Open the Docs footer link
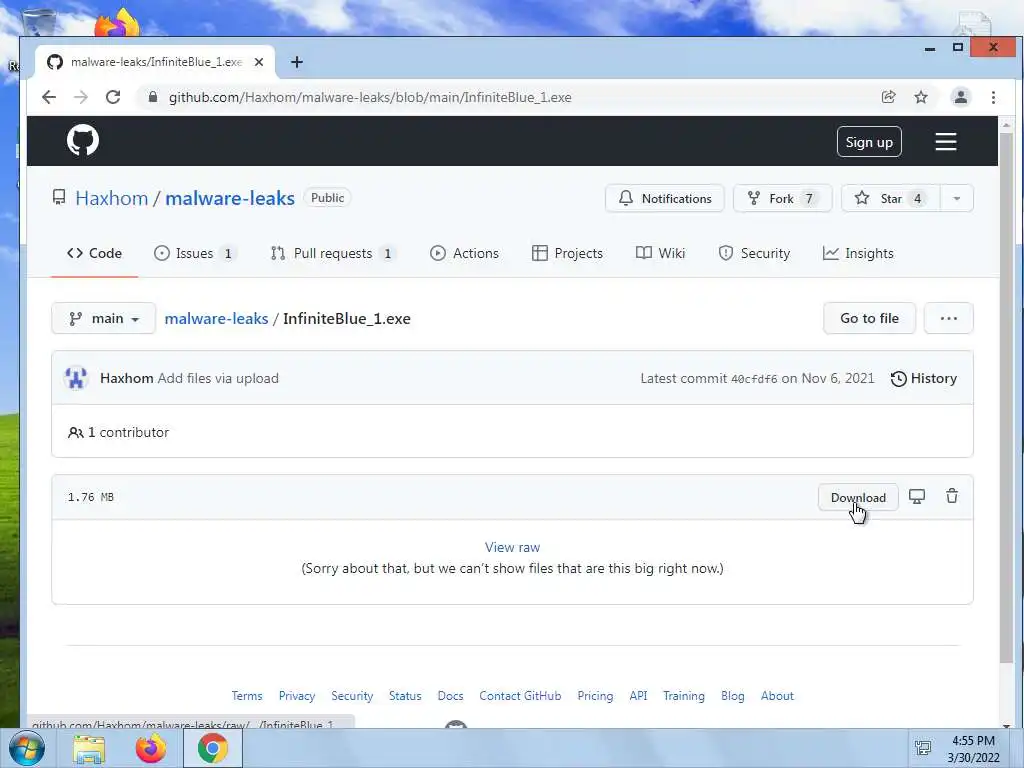Viewport: 1024px width, 768px height. point(450,696)
